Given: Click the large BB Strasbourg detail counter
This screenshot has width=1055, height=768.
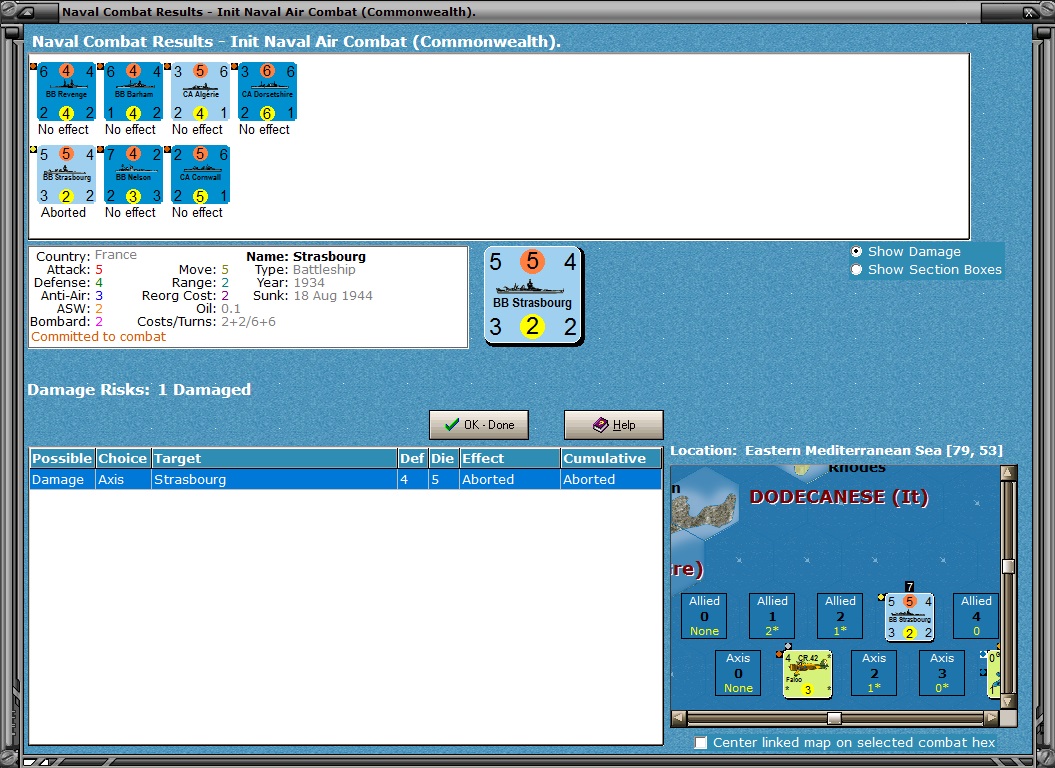Looking at the screenshot, I should [x=534, y=295].
